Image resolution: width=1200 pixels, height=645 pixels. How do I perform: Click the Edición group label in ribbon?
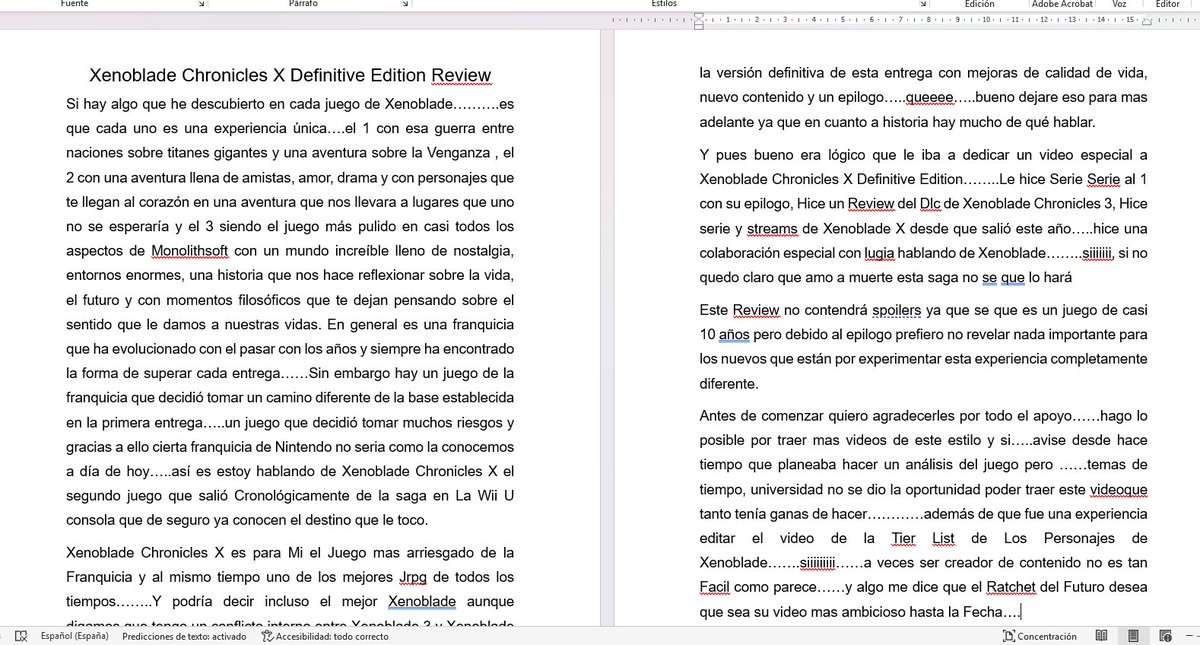pos(980,4)
